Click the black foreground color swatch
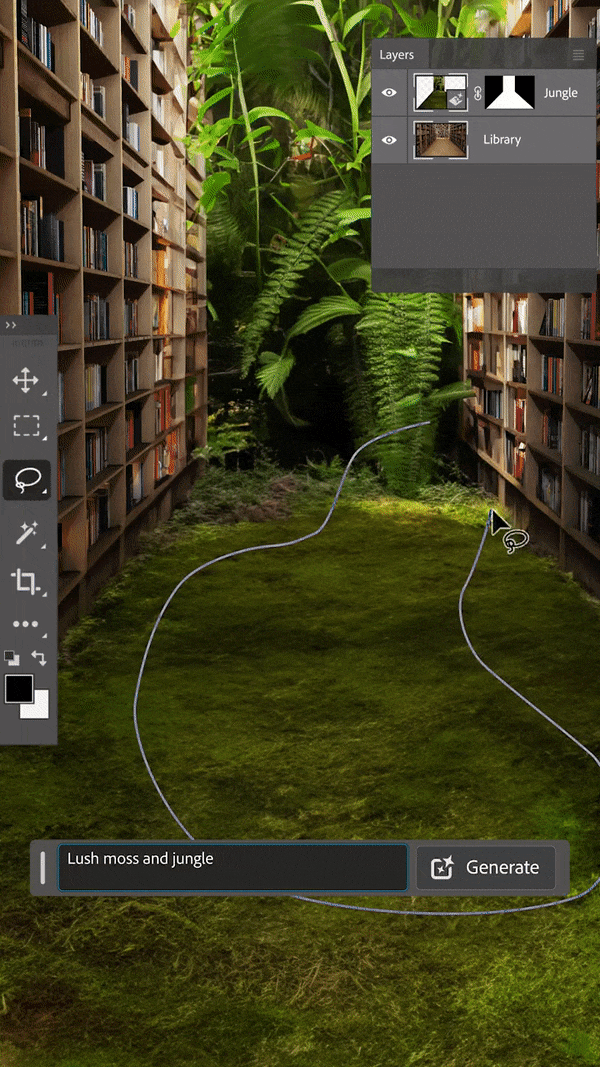This screenshot has width=600, height=1067. tap(19, 688)
